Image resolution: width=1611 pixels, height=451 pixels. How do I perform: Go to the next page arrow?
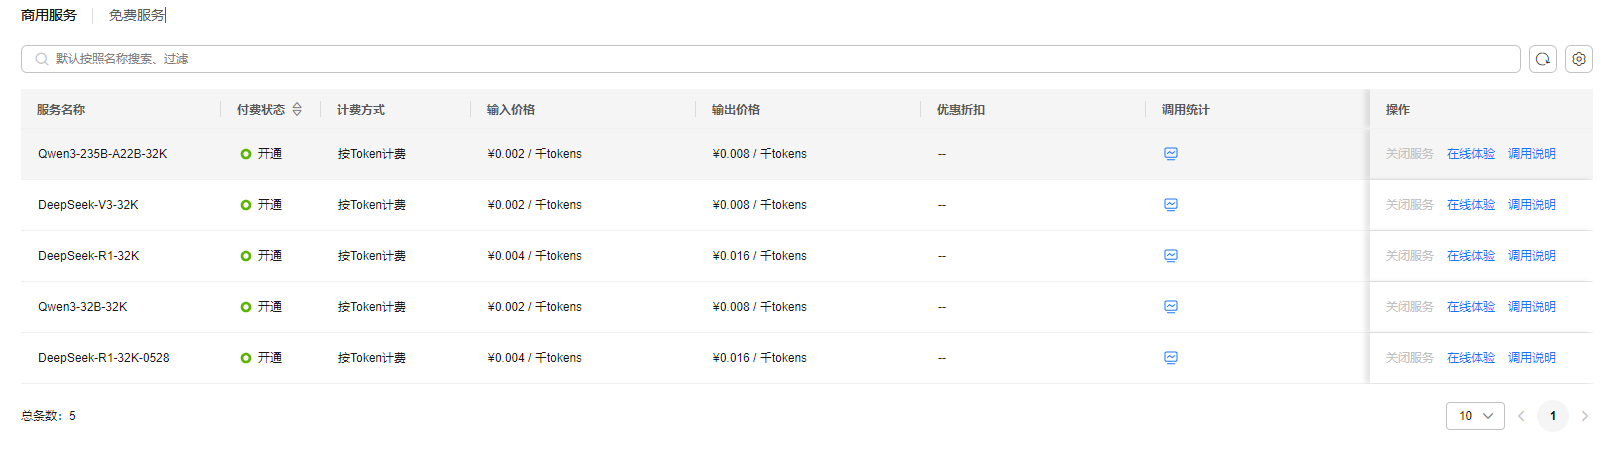coord(1585,416)
